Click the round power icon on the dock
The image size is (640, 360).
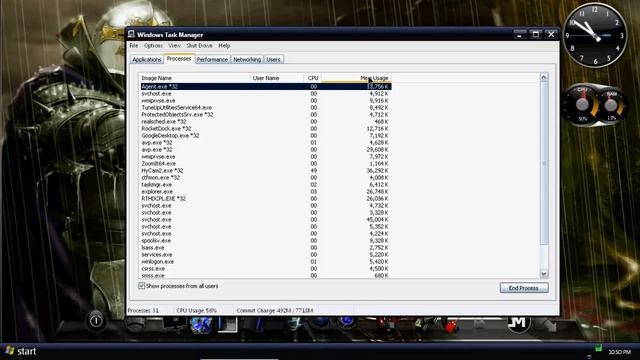pyautogui.click(x=96, y=321)
